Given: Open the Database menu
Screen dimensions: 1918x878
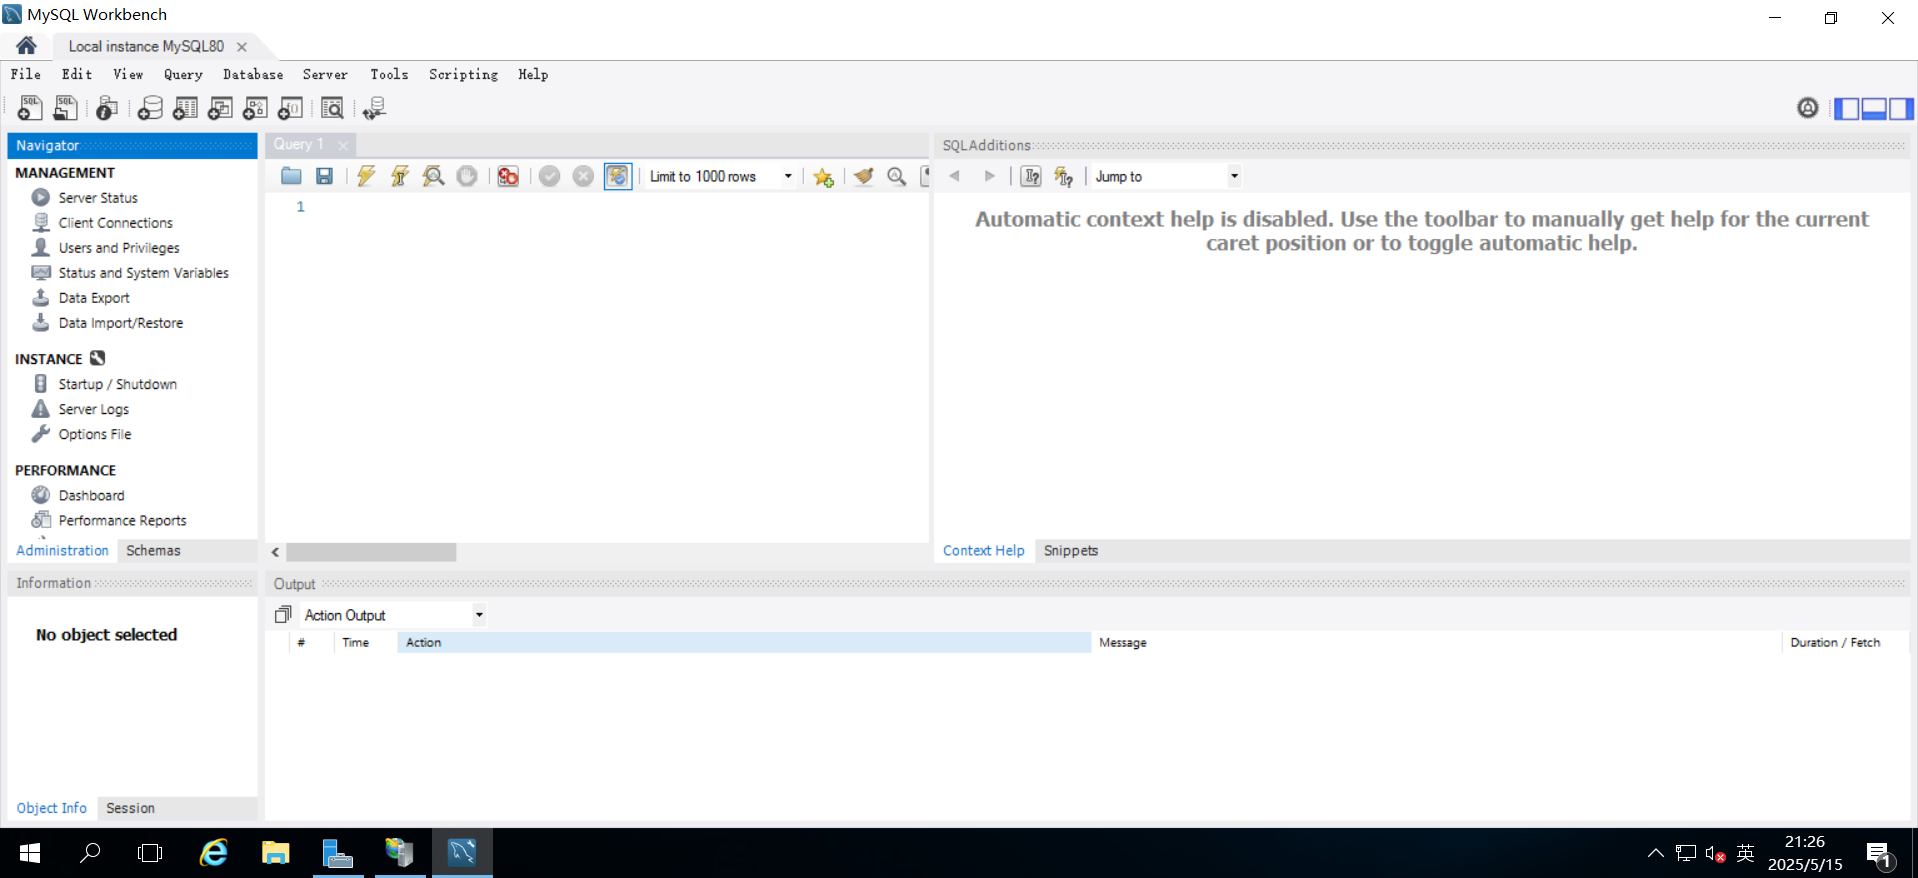Looking at the screenshot, I should click(253, 74).
